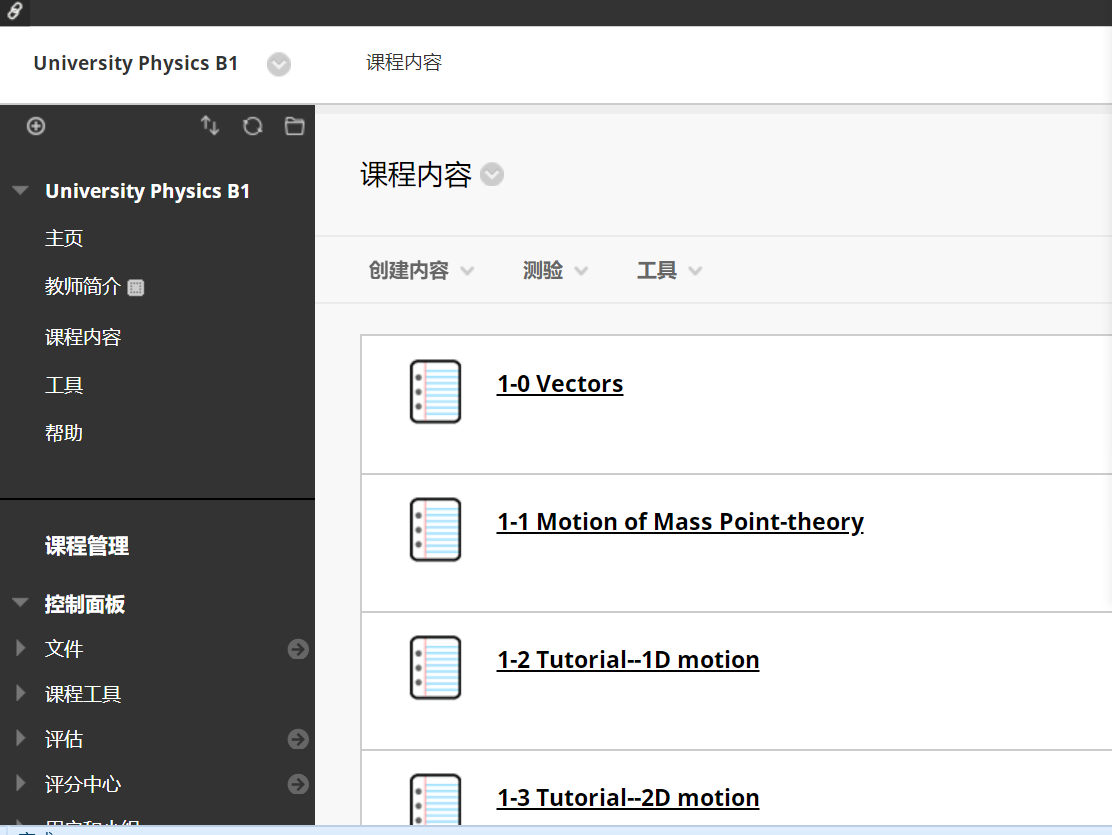The width and height of the screenshot is (1112, 835).
Task: Collapse the University Physics B1 sidebar section
Action: point(20,192)
